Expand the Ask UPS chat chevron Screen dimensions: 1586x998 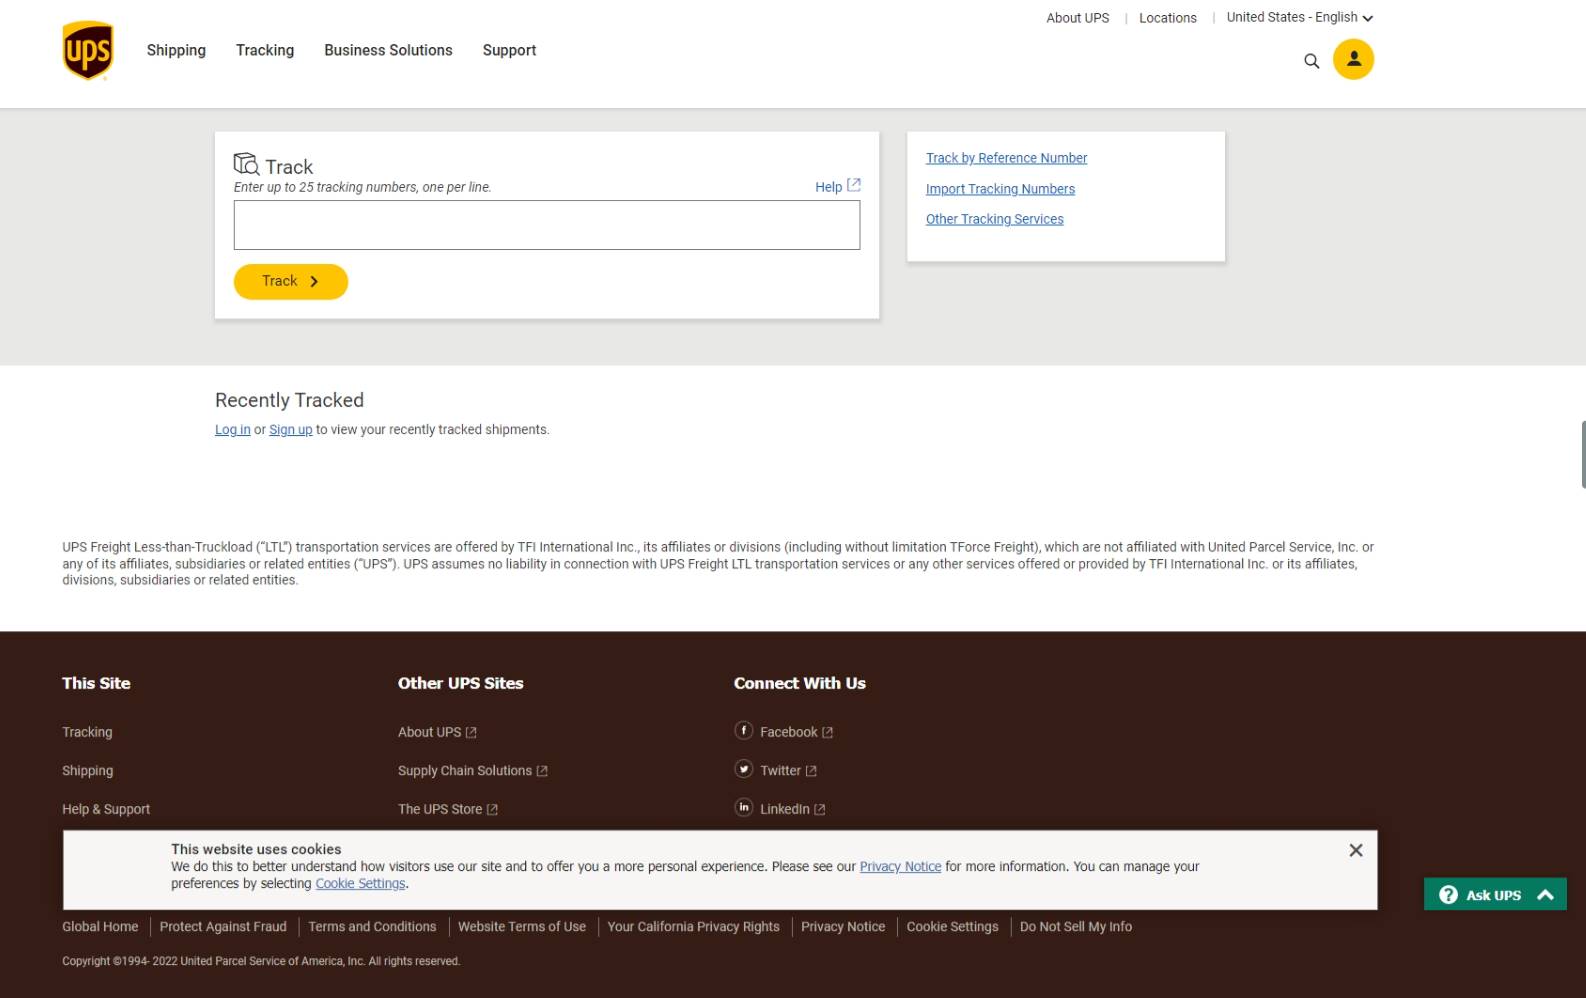click(x=1545, y=895)
